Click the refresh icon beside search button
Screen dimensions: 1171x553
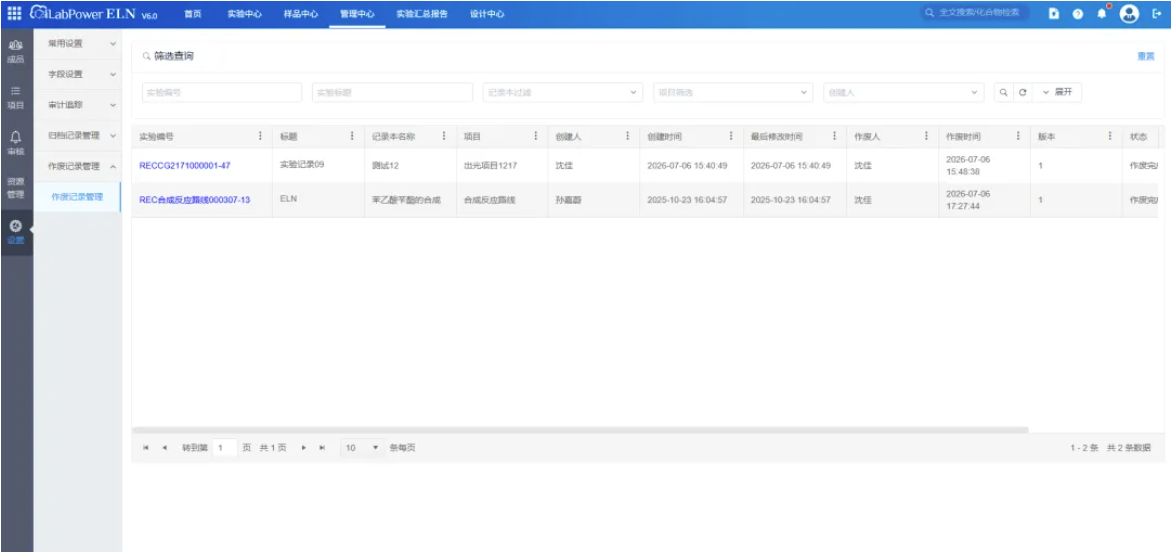(x=1023, y=93)
